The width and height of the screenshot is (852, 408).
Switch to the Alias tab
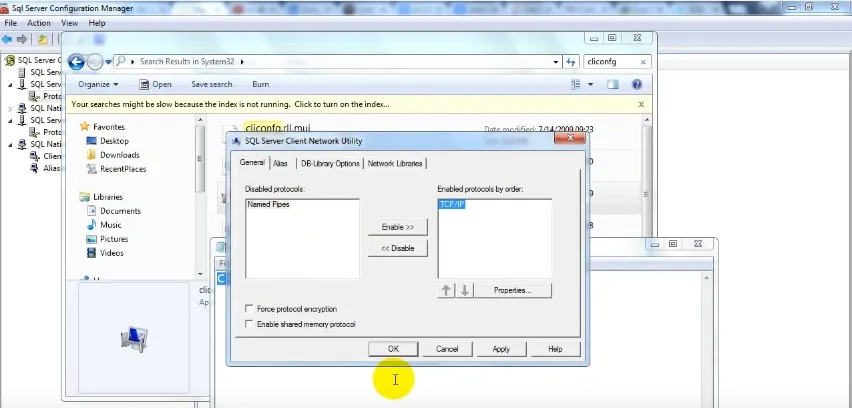(x=280, y=163)
